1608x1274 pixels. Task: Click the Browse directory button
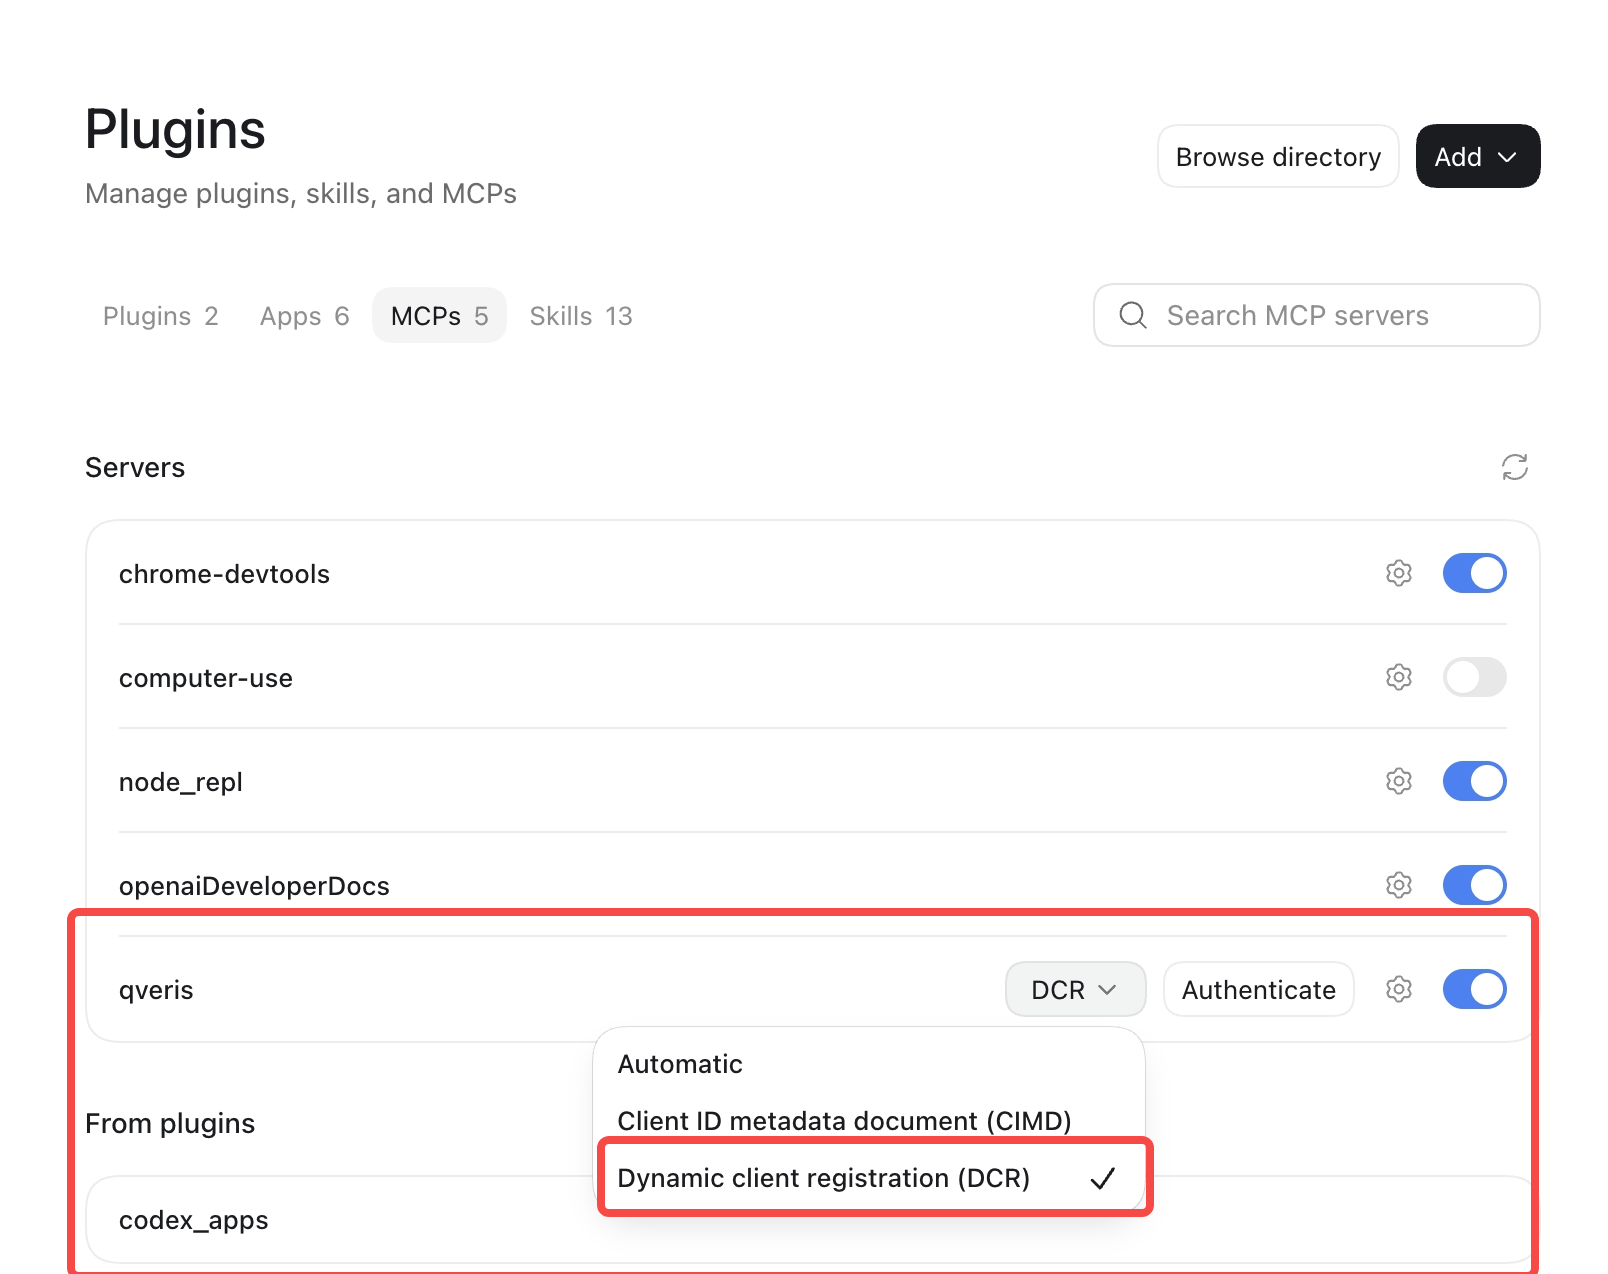pyautogui.click(x=1278, y=156)
